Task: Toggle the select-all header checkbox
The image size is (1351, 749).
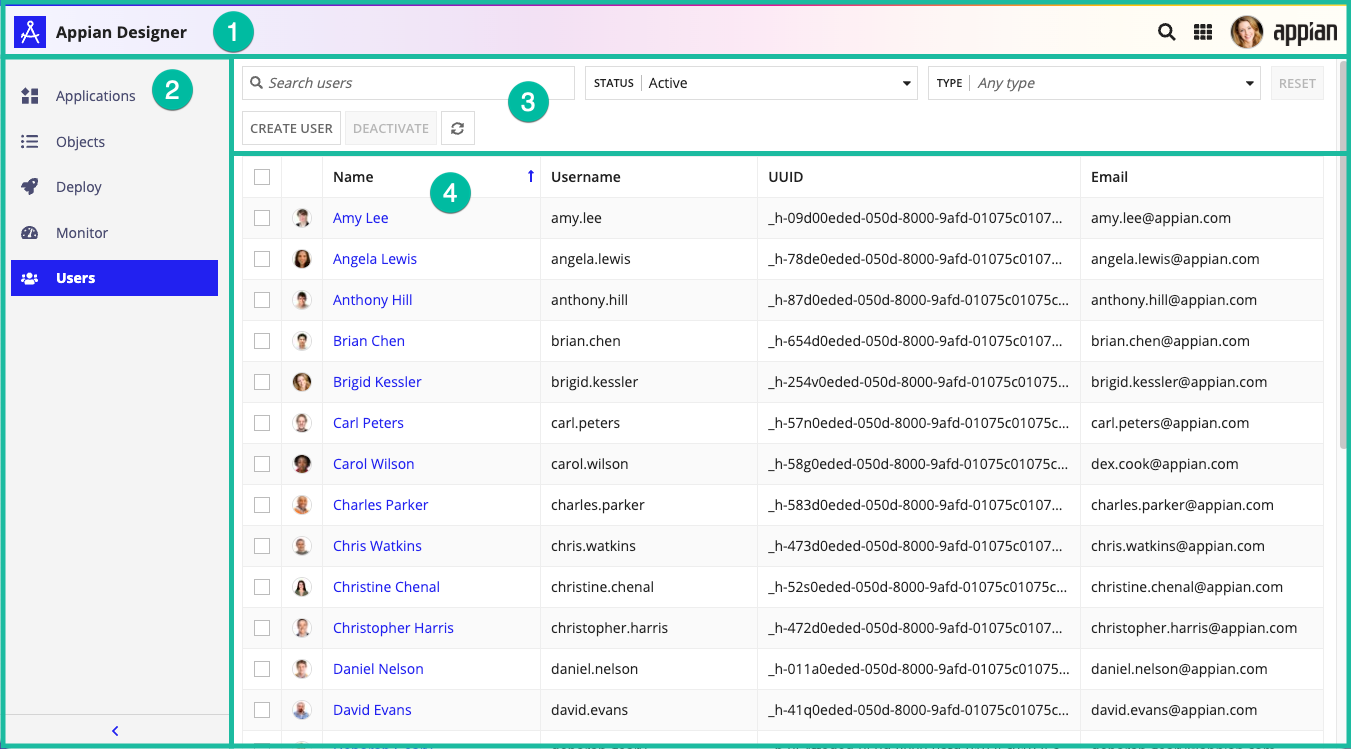Action: (262, 177)
